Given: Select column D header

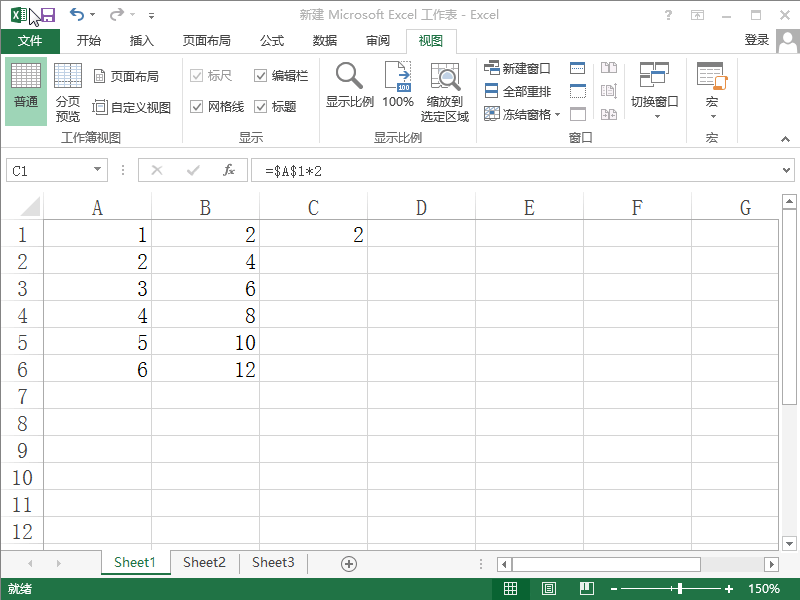Looking at the screenshot, I should pos(421,207).
